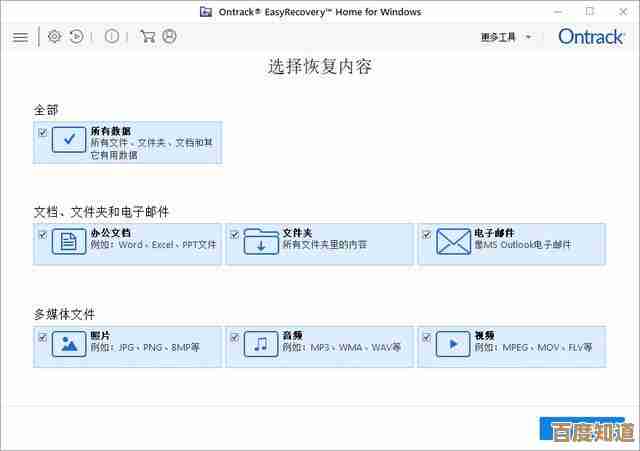This screenshot has width=640, height=451.
Task: Click the email envelope icon
Action: [x=453, y=242]
